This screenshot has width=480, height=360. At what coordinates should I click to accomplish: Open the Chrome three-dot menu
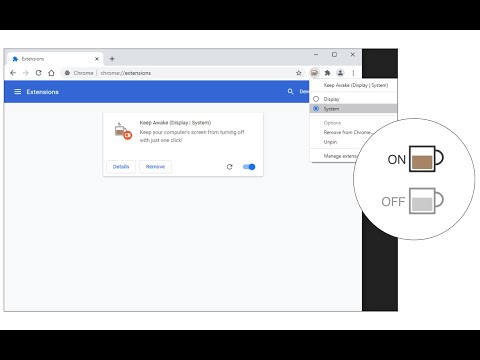353,73
